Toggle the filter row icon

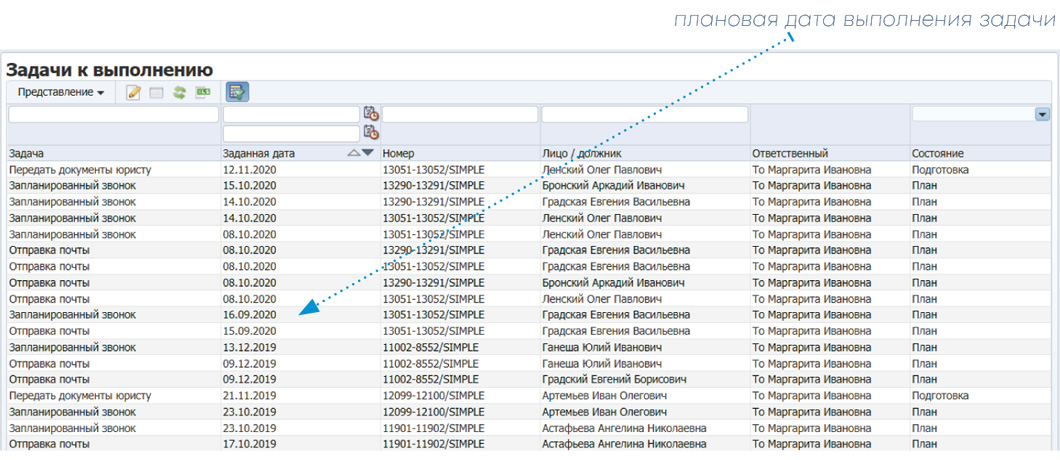click(237, 93)
